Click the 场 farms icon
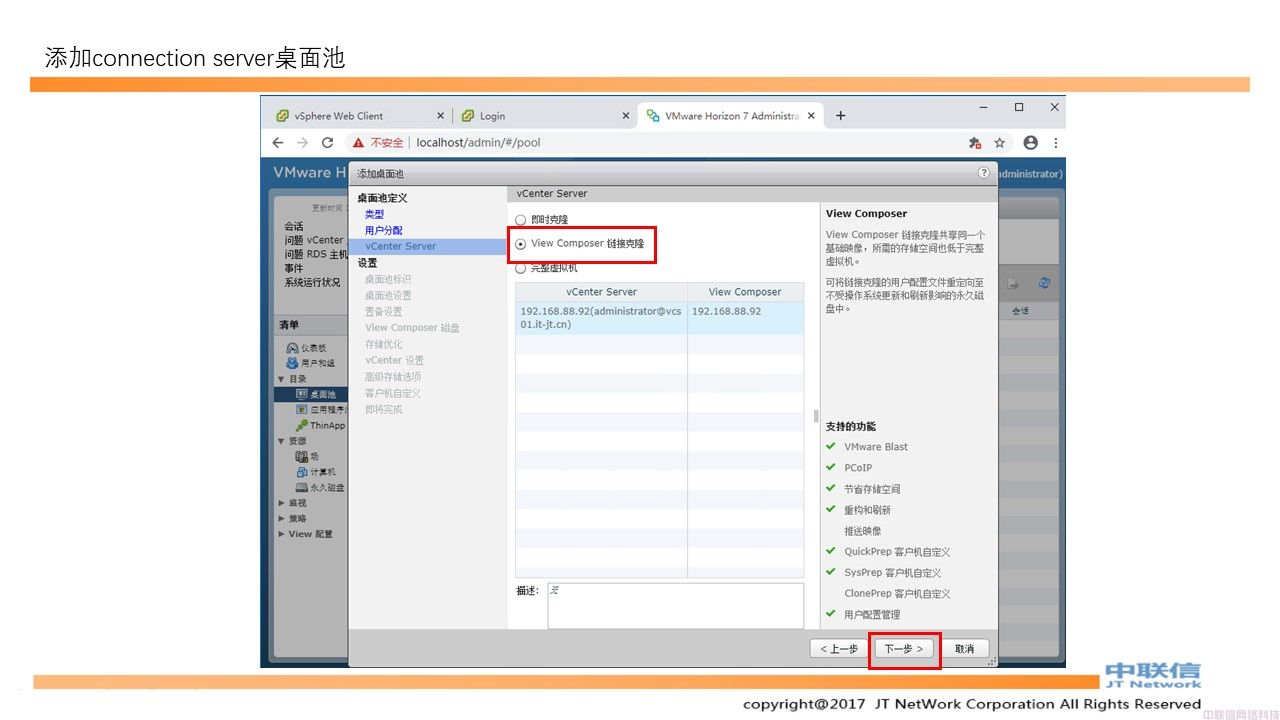This screenshot has height=720, width=1280. coord(301,456)
